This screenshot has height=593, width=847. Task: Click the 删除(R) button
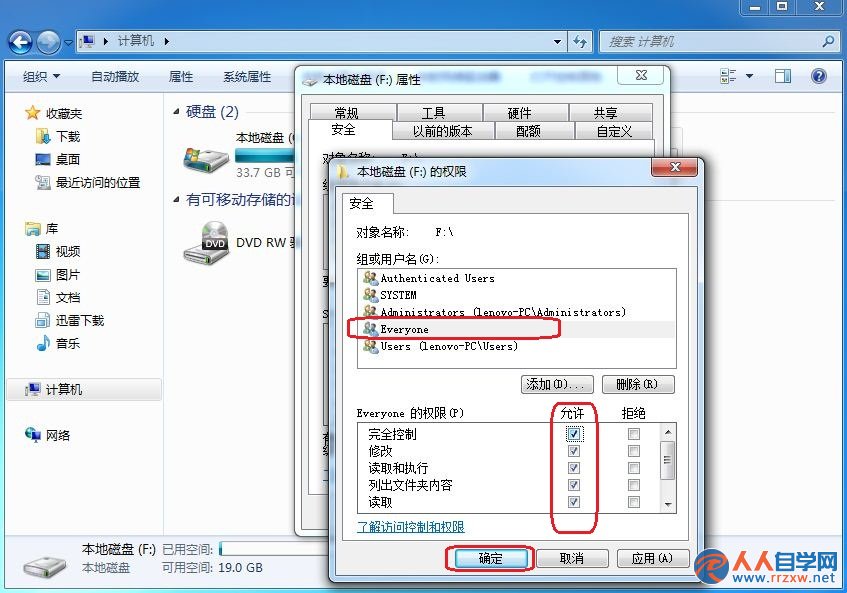(x=638, y=385)
